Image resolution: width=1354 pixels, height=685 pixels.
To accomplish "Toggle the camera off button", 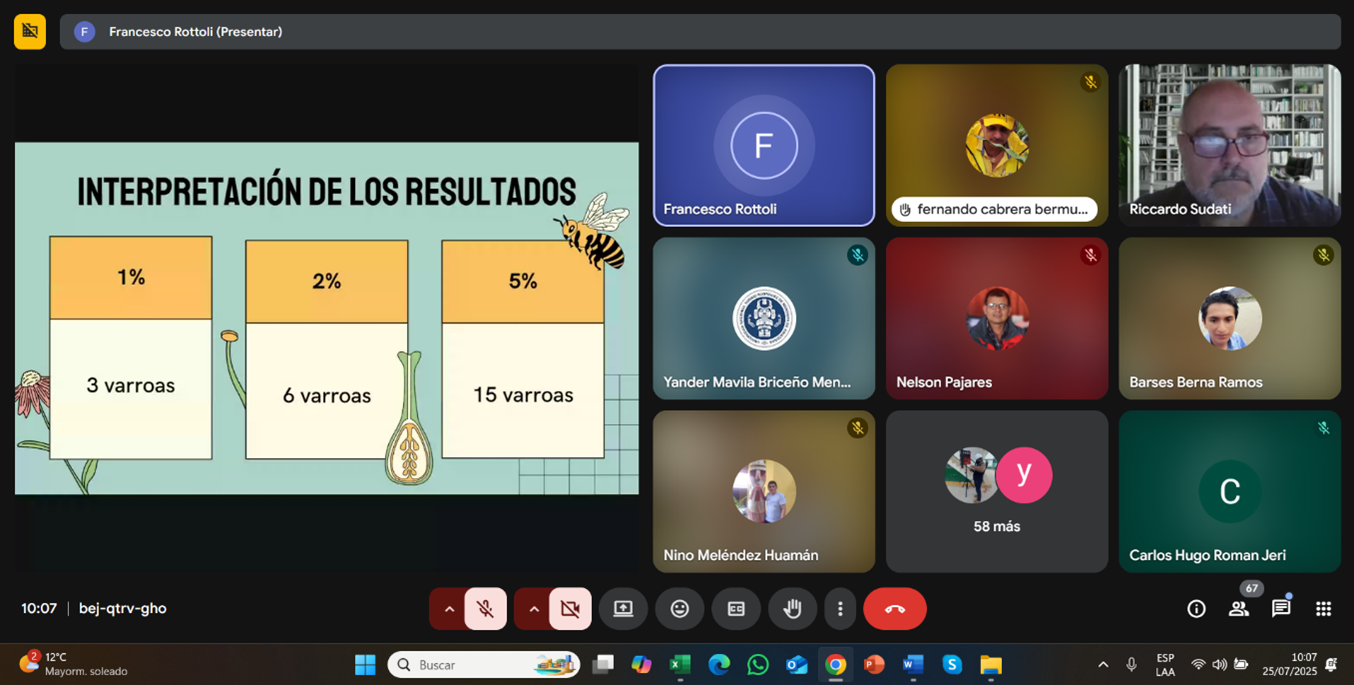I will tap(570, 609).
